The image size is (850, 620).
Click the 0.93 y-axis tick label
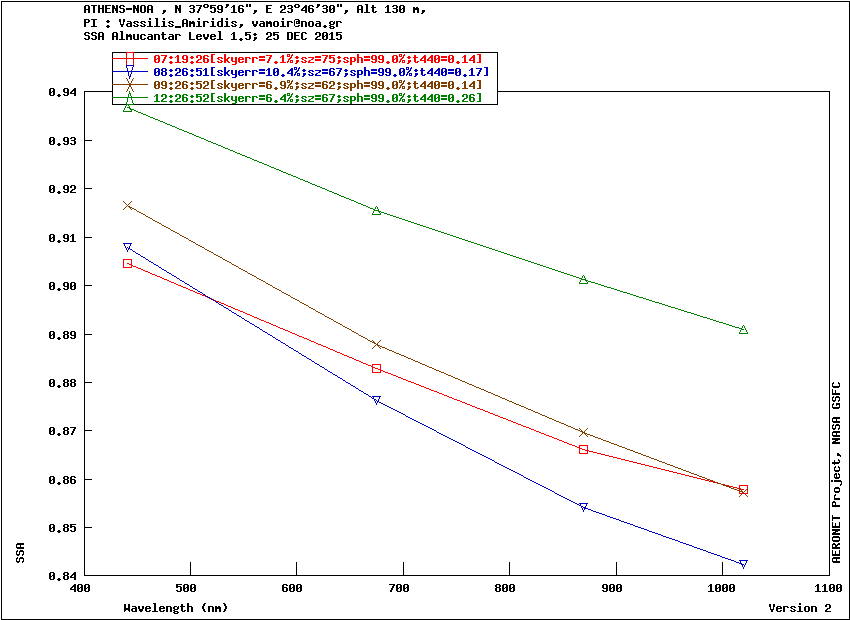[x=63, y=141]
